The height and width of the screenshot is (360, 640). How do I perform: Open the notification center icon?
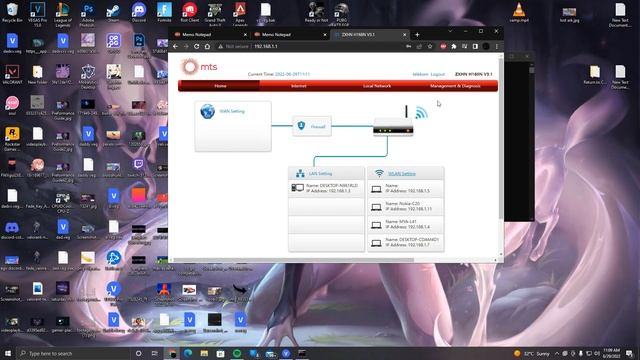pyautogui.click(x=629, y=353)
